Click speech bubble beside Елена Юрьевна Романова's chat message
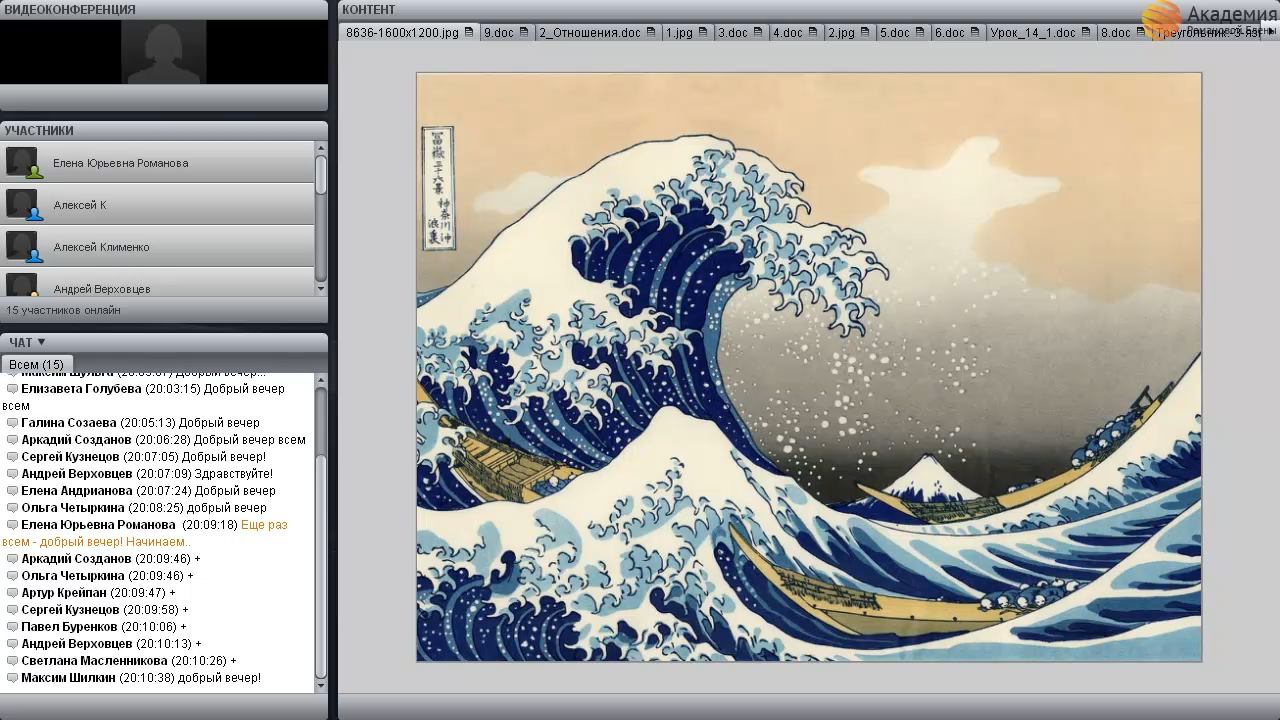1280x720 pixels. coord(13,525)
